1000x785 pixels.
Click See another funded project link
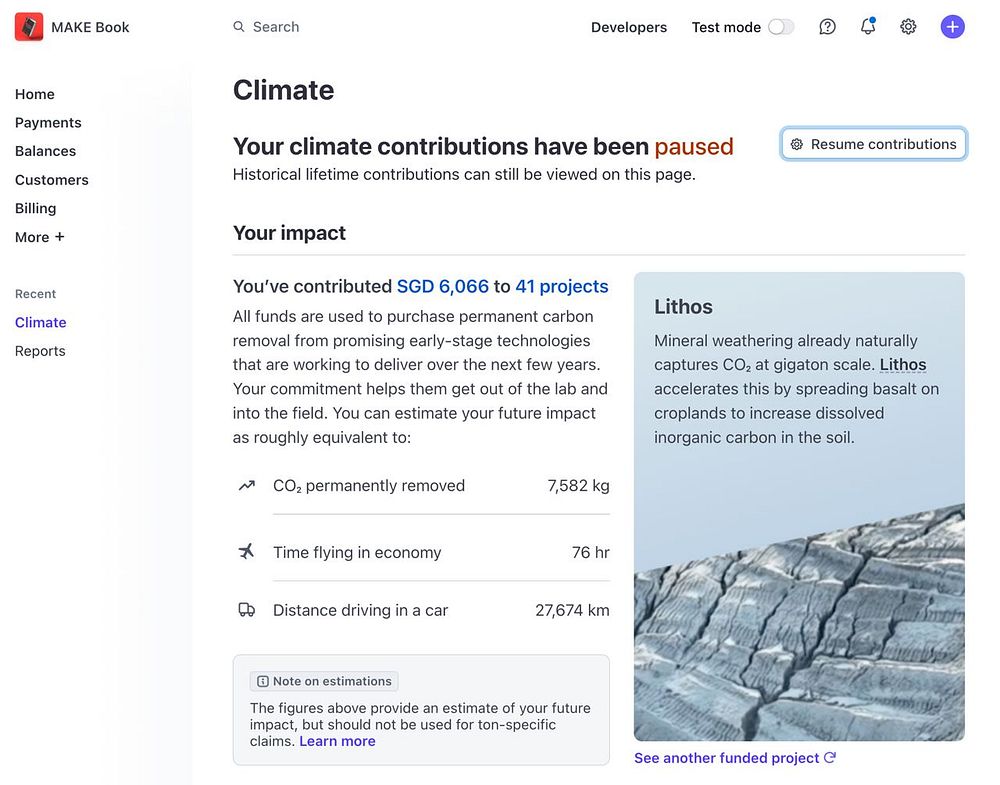[x=726, y=758]
